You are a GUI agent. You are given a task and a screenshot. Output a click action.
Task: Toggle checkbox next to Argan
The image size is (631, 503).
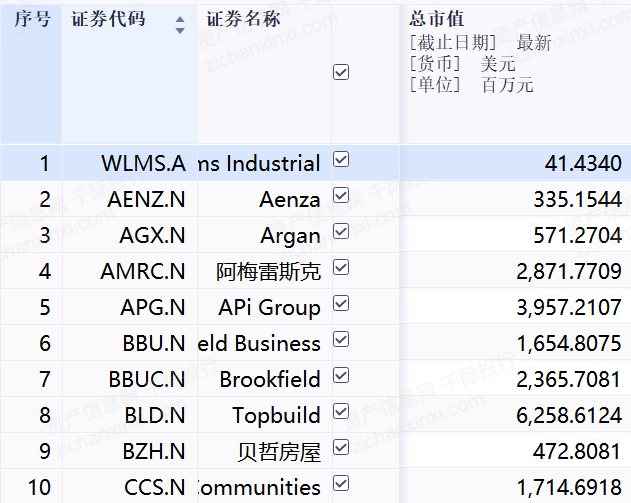coord(341,232)
